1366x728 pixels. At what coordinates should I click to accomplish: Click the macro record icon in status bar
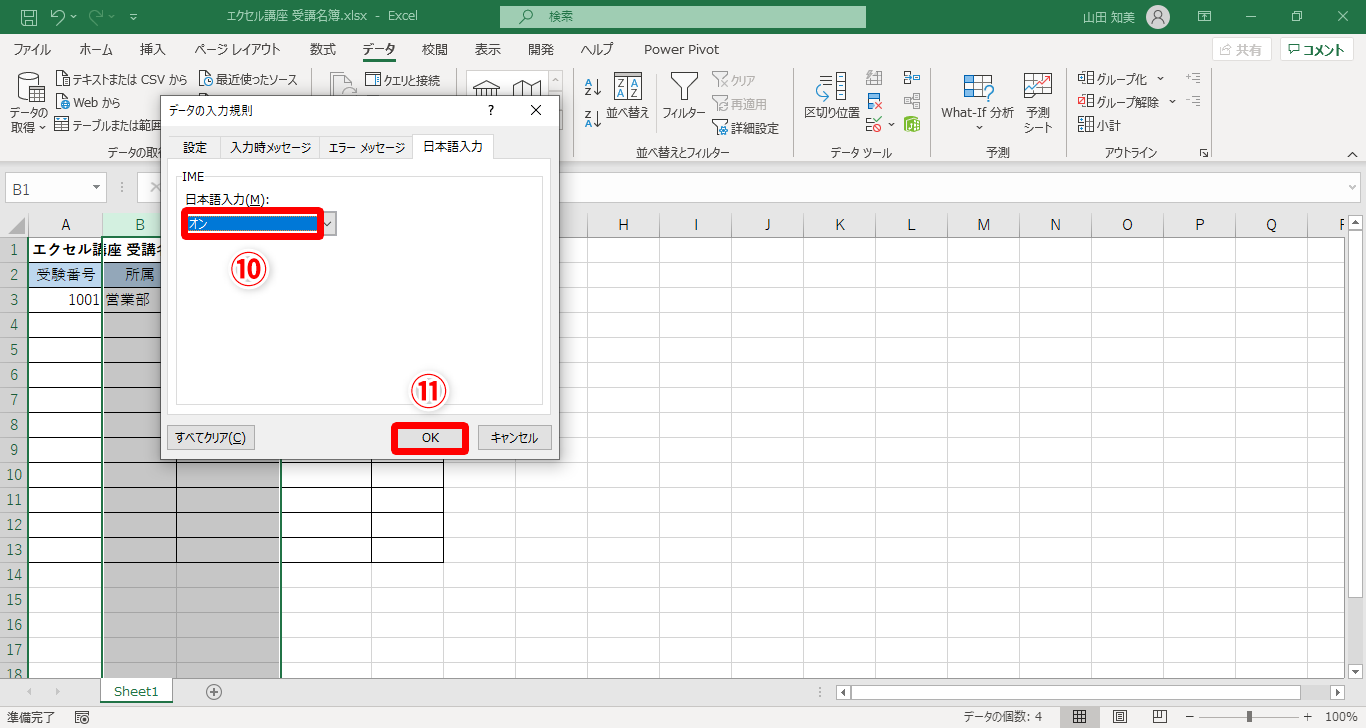tap(82, 717)
